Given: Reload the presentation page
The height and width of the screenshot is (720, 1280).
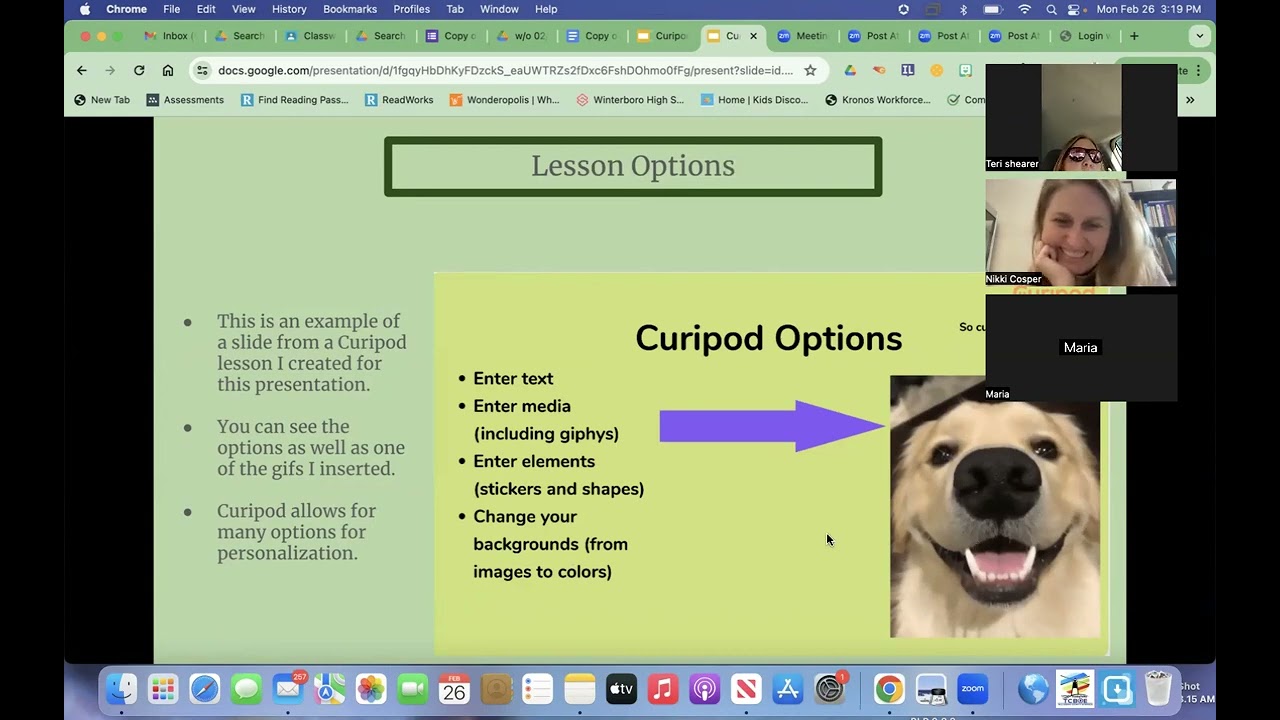Looking at the screenshot, I should pos(139,70).
